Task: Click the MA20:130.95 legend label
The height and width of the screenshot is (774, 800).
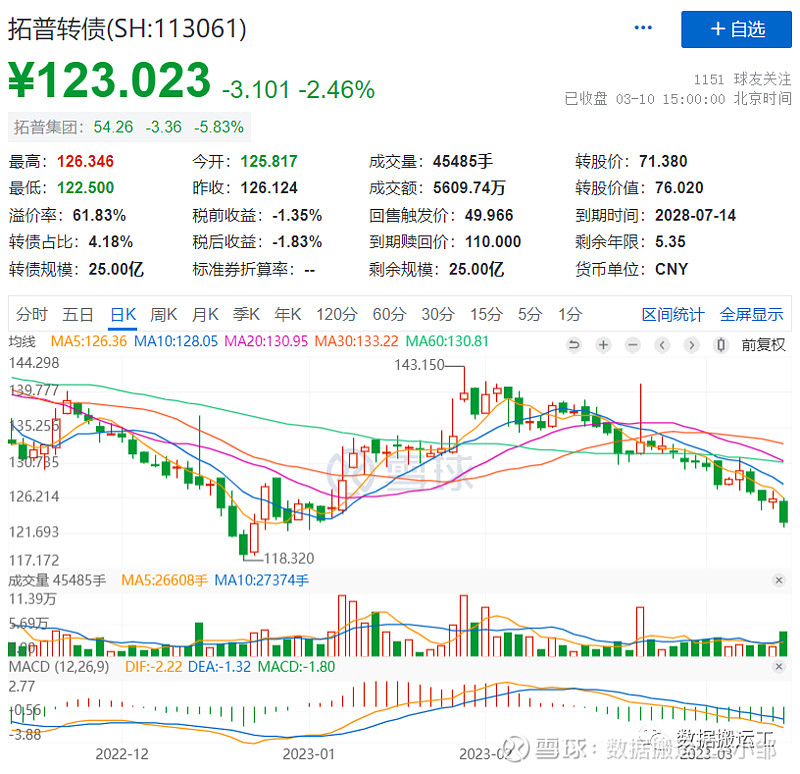Action: 266,341
